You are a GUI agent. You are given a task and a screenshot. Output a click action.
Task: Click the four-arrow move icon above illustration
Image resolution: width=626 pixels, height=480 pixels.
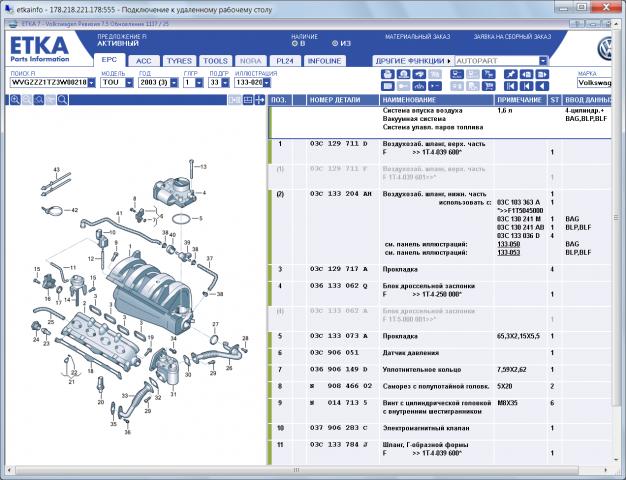coord(260,100)
